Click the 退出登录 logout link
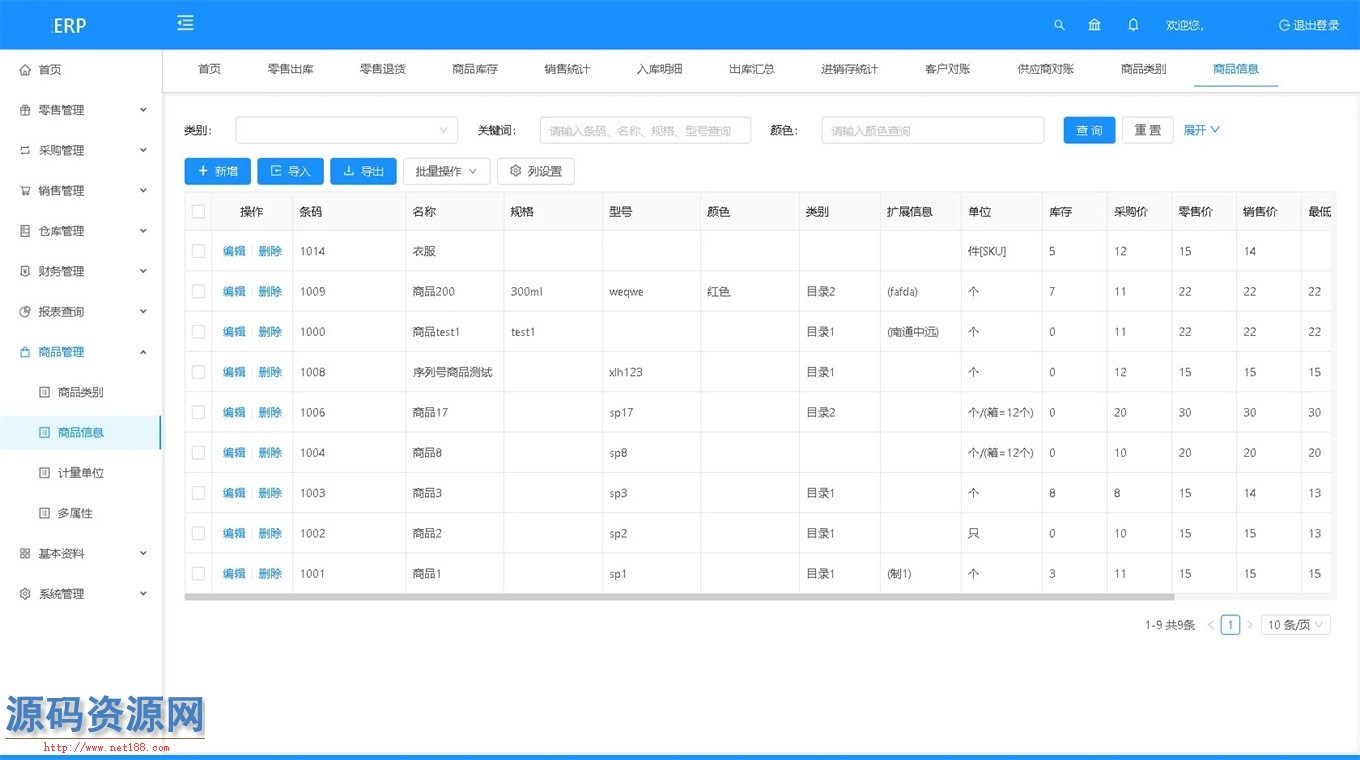This screenshot has height=760, width=1360. click(1309, 25)
